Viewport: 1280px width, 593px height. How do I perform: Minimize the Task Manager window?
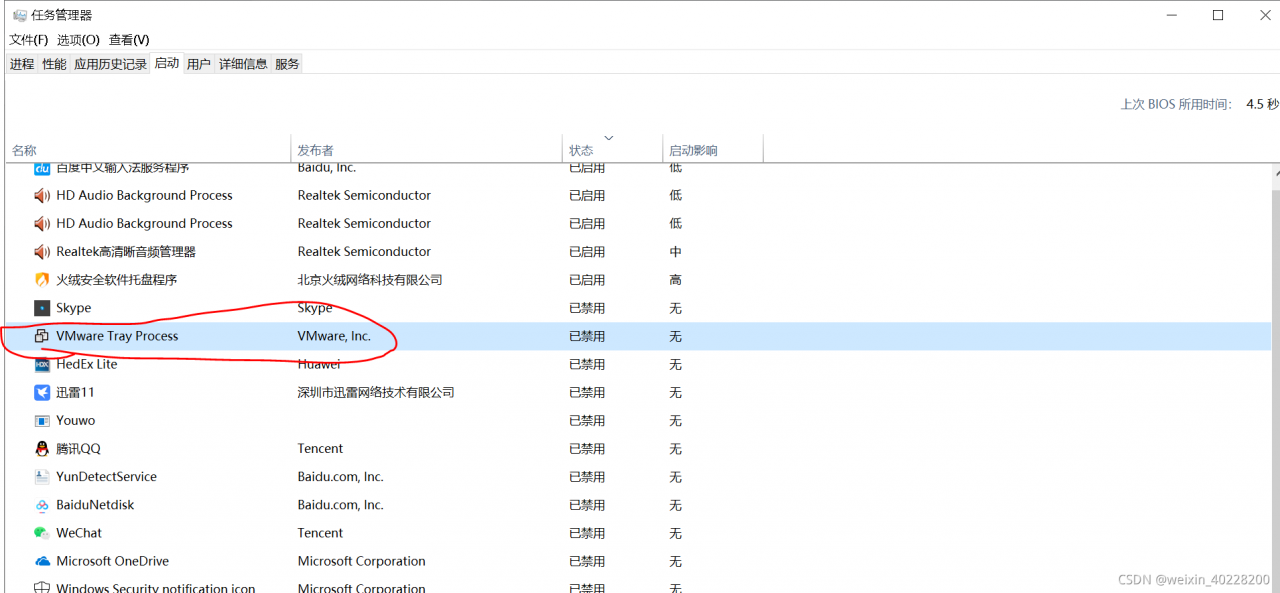[x=1172, y=15]
